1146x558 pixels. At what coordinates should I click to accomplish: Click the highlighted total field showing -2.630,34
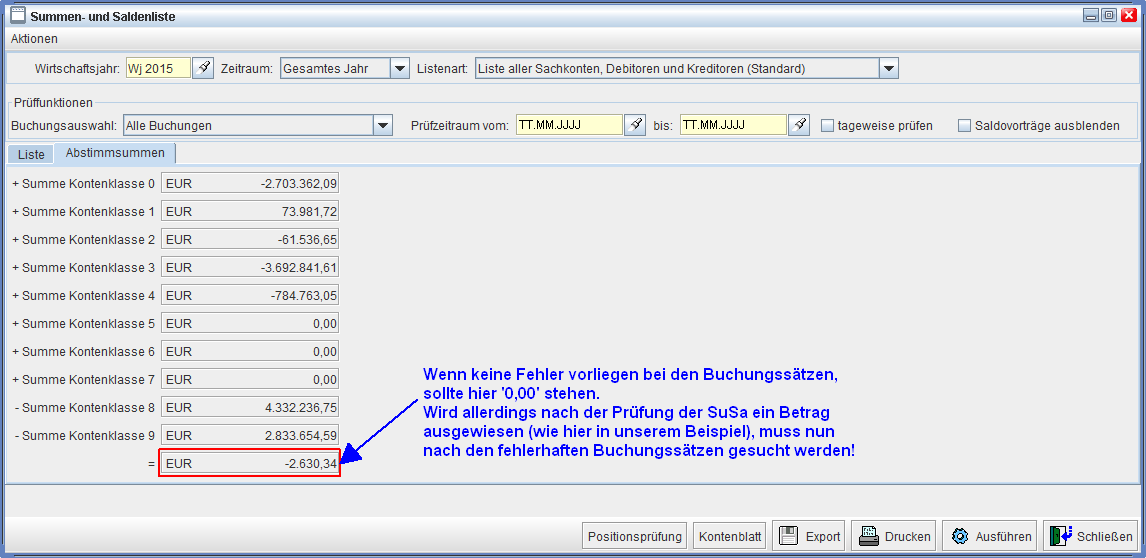(250, 464)
